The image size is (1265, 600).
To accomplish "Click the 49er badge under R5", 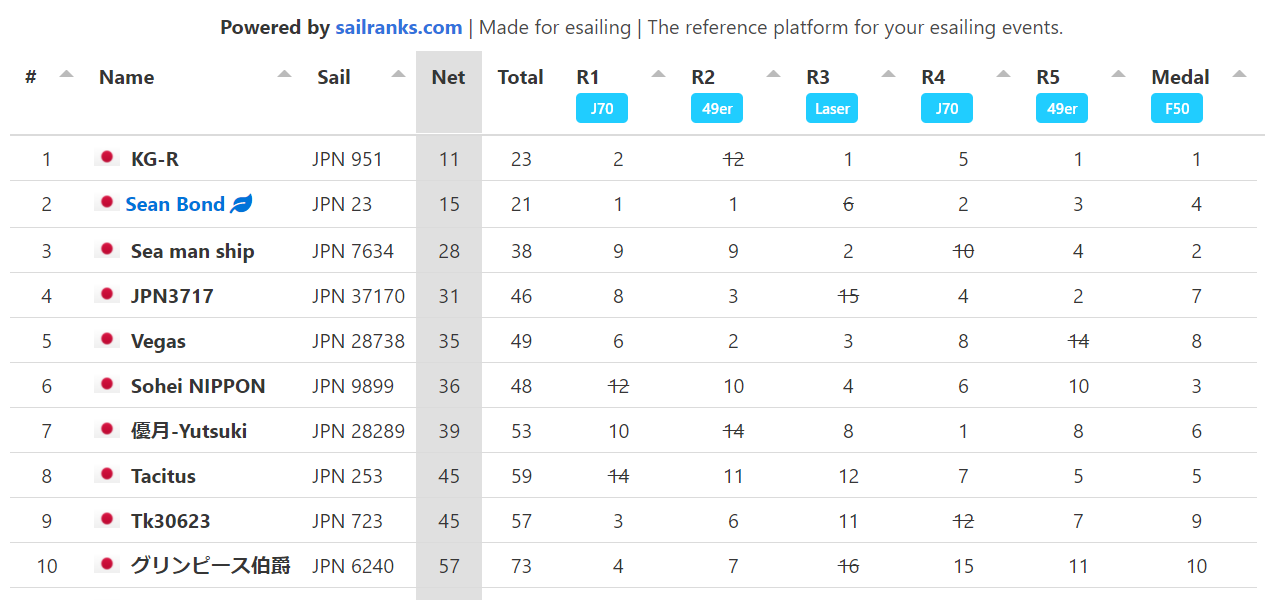I will (x=1062, y=109).
